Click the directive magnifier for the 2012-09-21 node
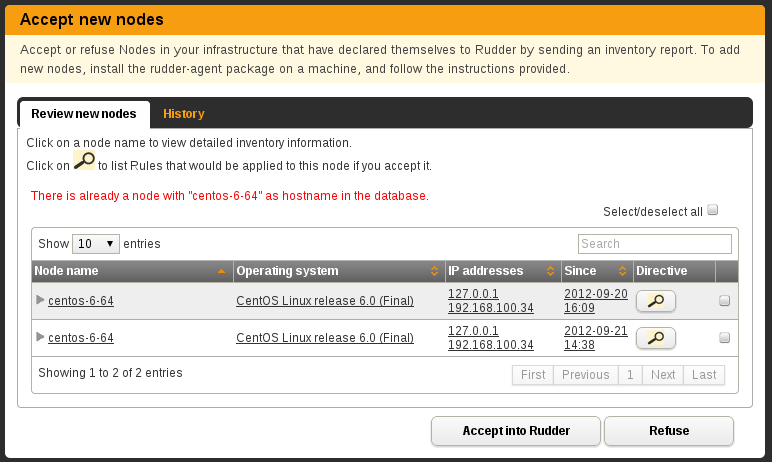Screen dimensions: 772x462 pyautogui.click(x=655, y=338)
